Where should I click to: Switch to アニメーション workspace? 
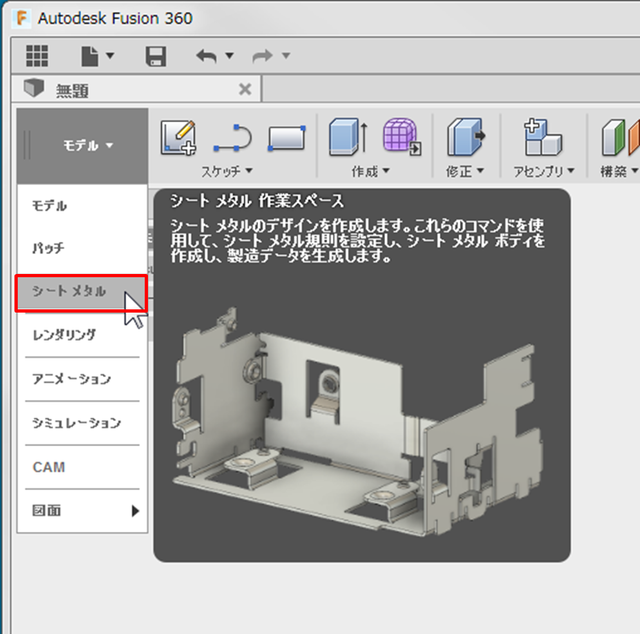[x=82, y=379]
